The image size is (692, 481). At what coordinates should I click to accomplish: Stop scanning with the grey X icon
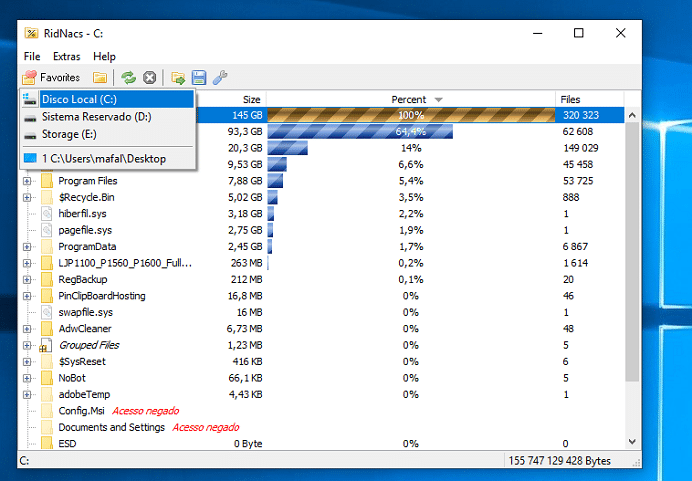click(150, 78)
